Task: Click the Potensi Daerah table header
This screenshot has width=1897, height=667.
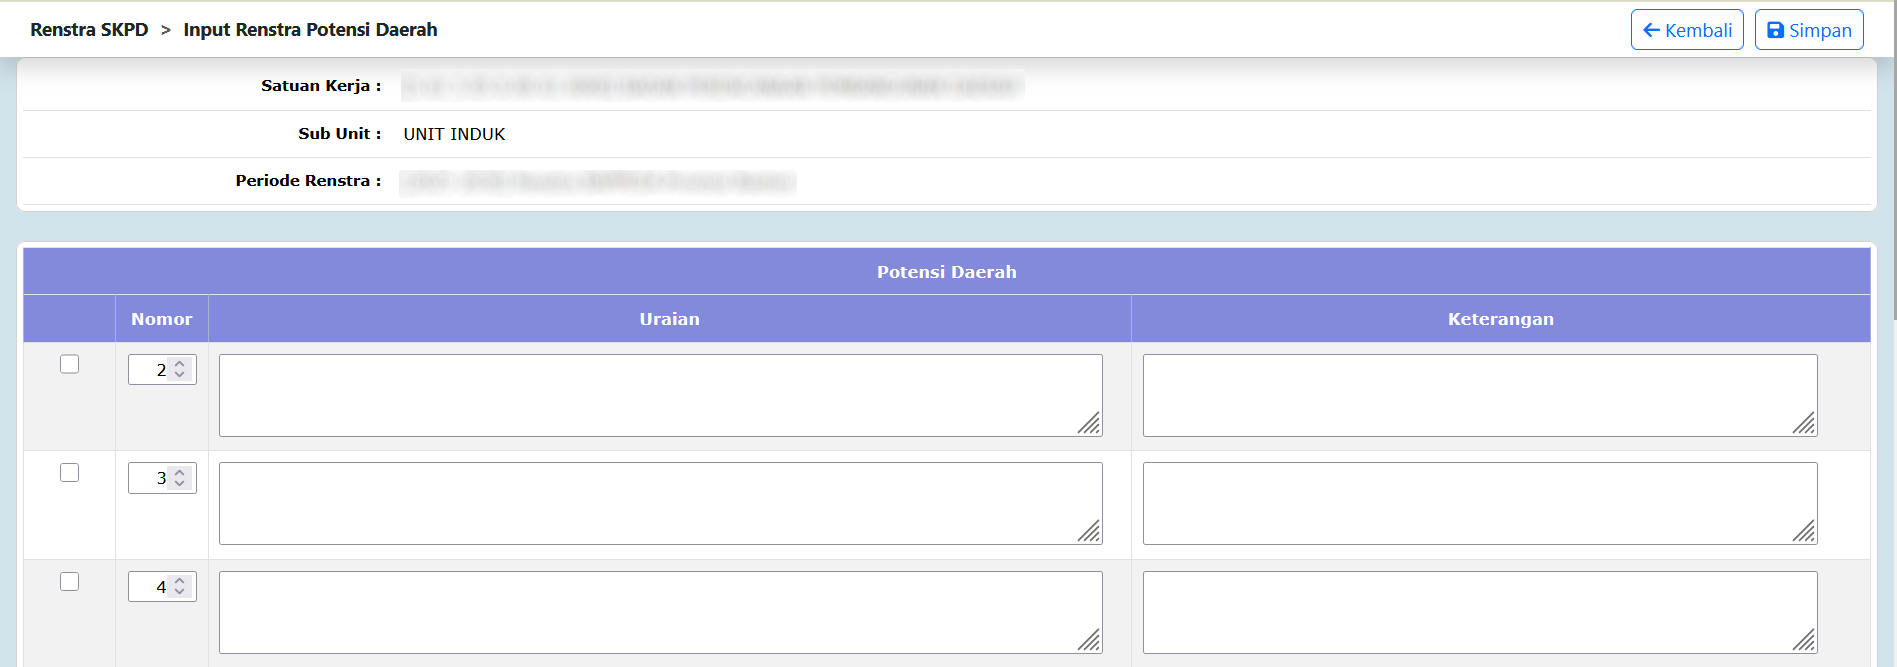Action: pos(946,271)
